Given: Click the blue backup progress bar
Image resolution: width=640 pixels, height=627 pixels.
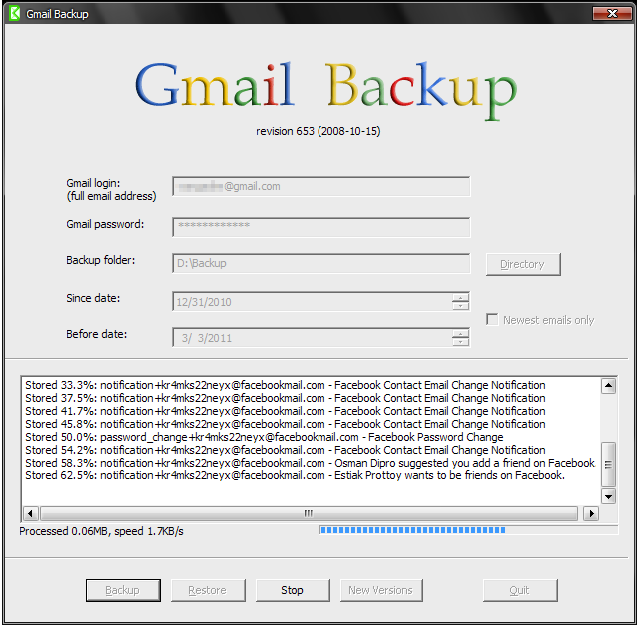Looking at the screenshot, I should (469, 530).
